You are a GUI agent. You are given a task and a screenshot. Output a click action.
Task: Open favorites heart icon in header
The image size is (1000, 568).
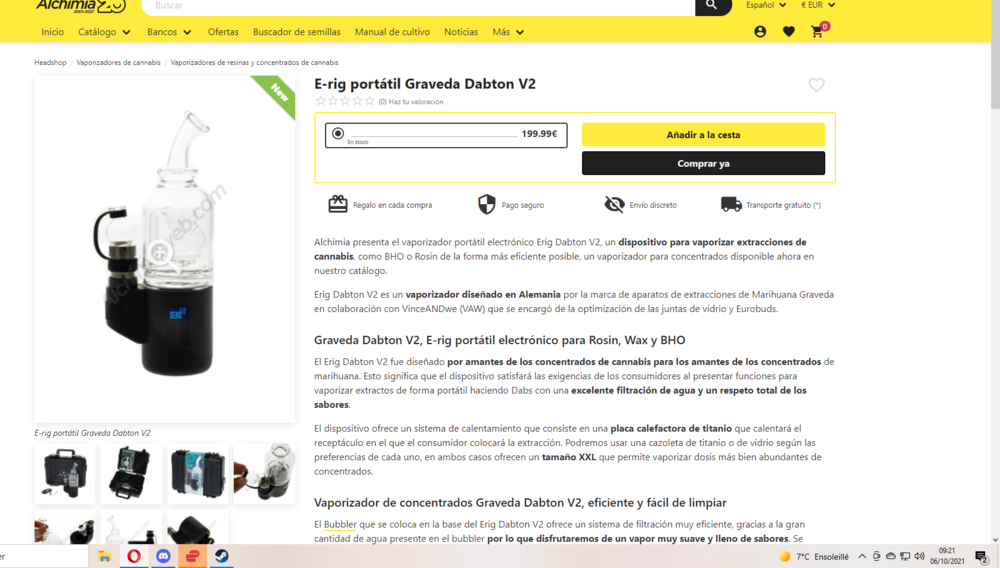pyautogui.click(x=789, y=32)
